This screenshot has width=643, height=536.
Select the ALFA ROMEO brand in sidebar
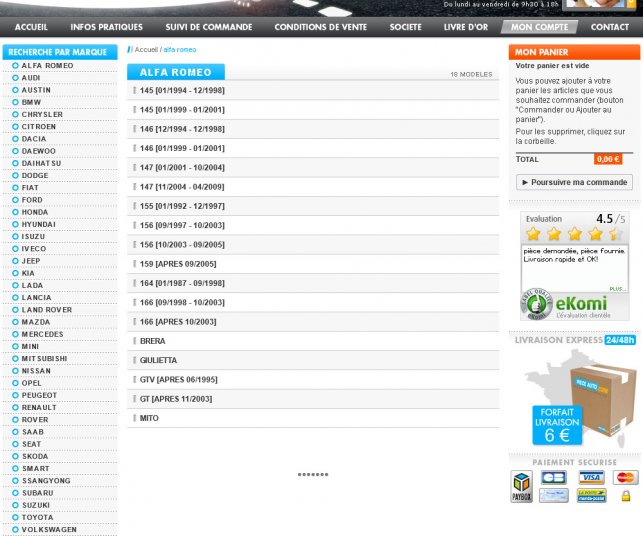click(47, 66)
